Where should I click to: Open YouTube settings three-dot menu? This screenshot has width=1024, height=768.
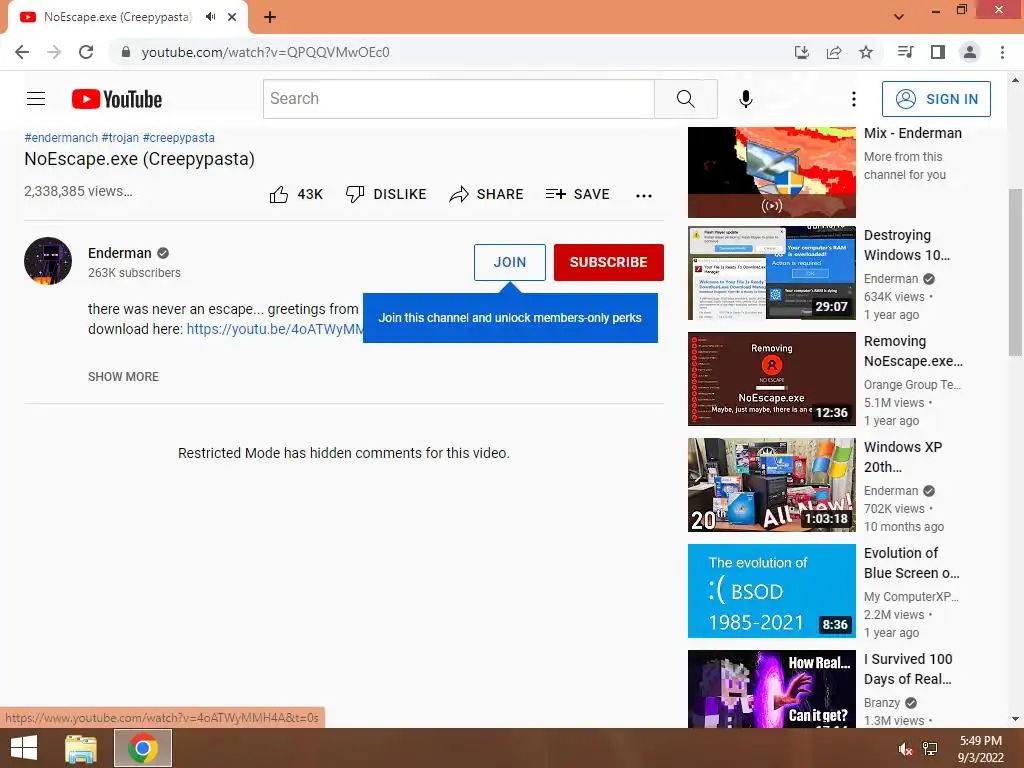(x=854, y=99)
